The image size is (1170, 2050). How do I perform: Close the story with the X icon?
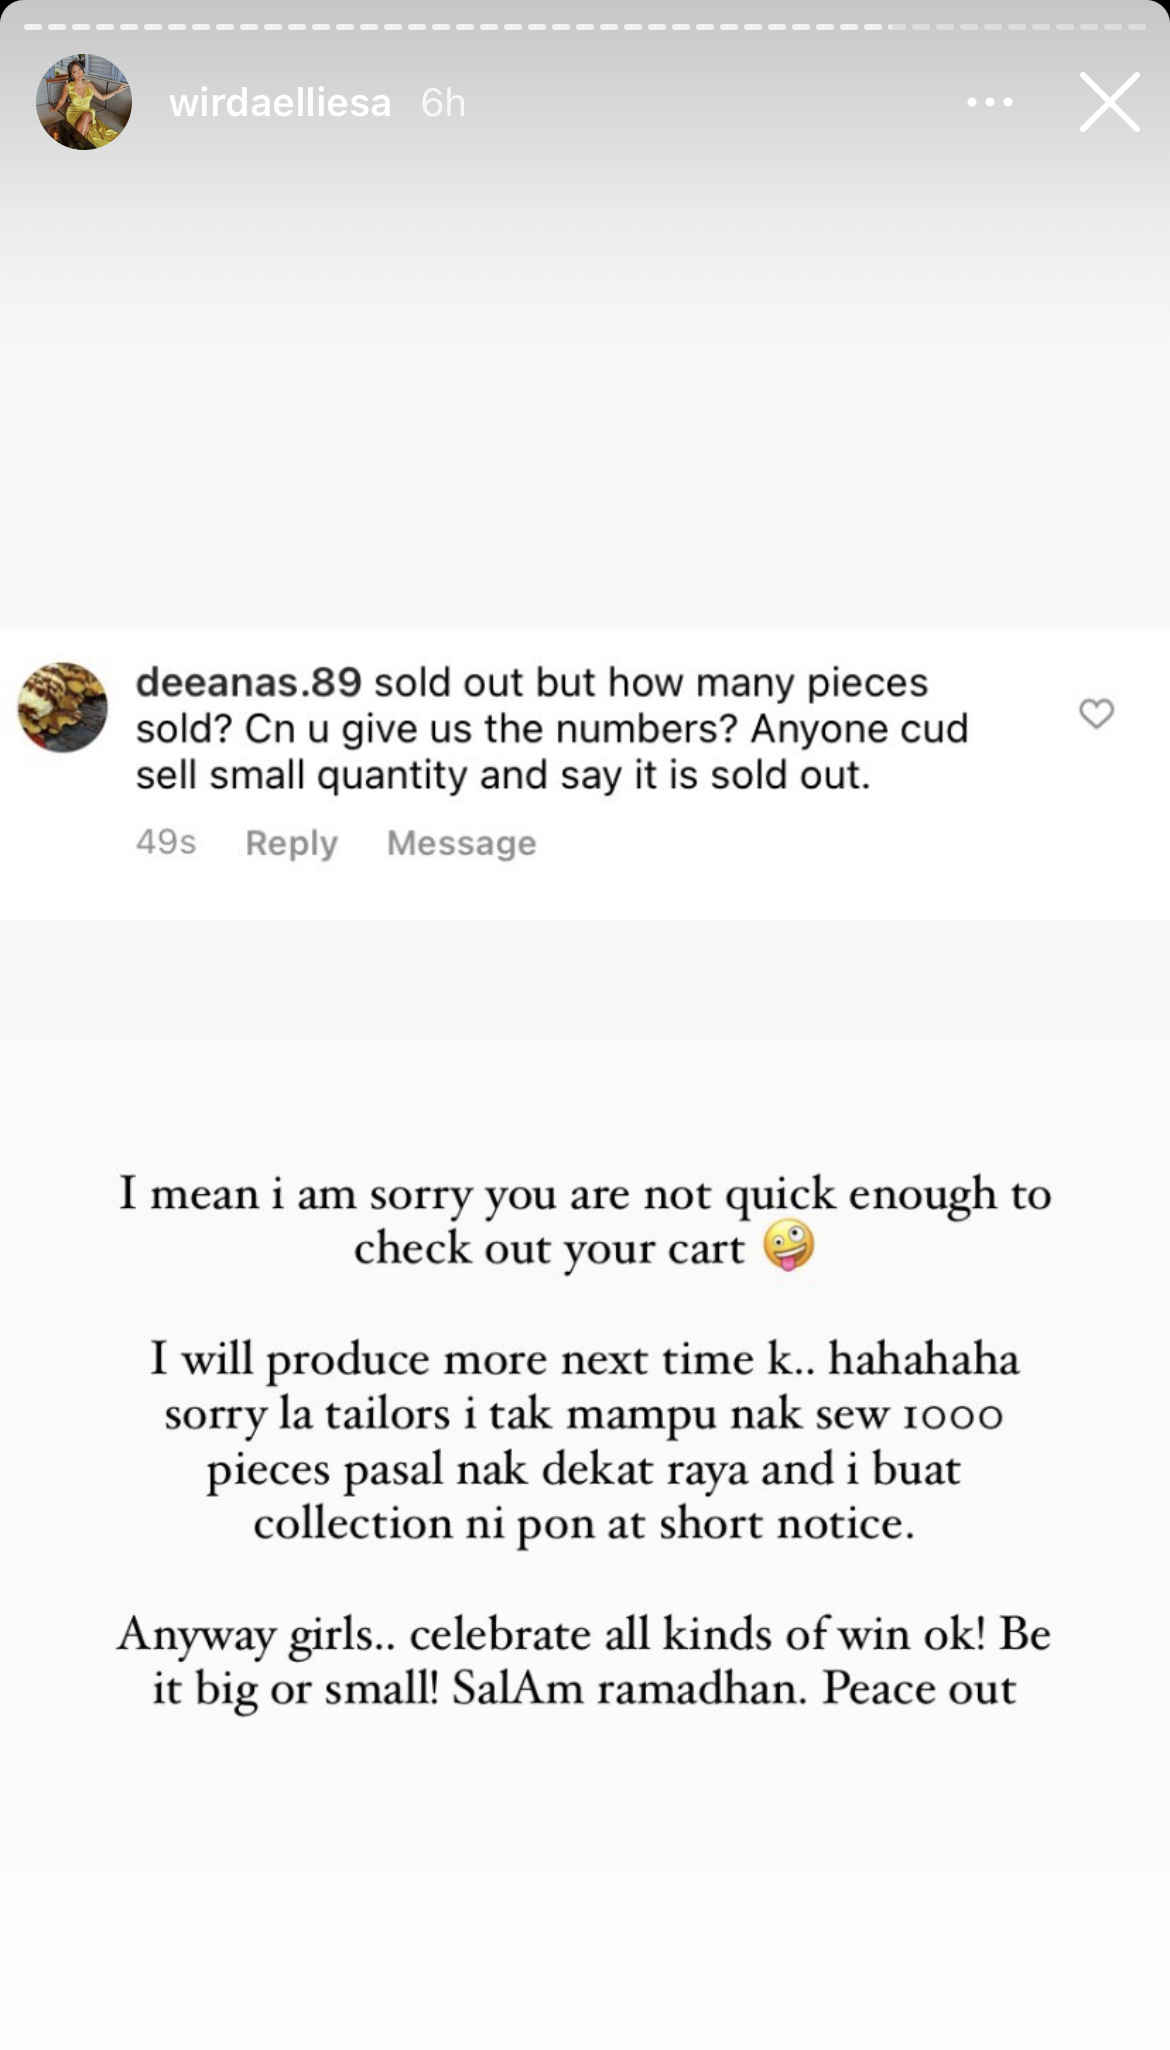tap(1109, 102)
